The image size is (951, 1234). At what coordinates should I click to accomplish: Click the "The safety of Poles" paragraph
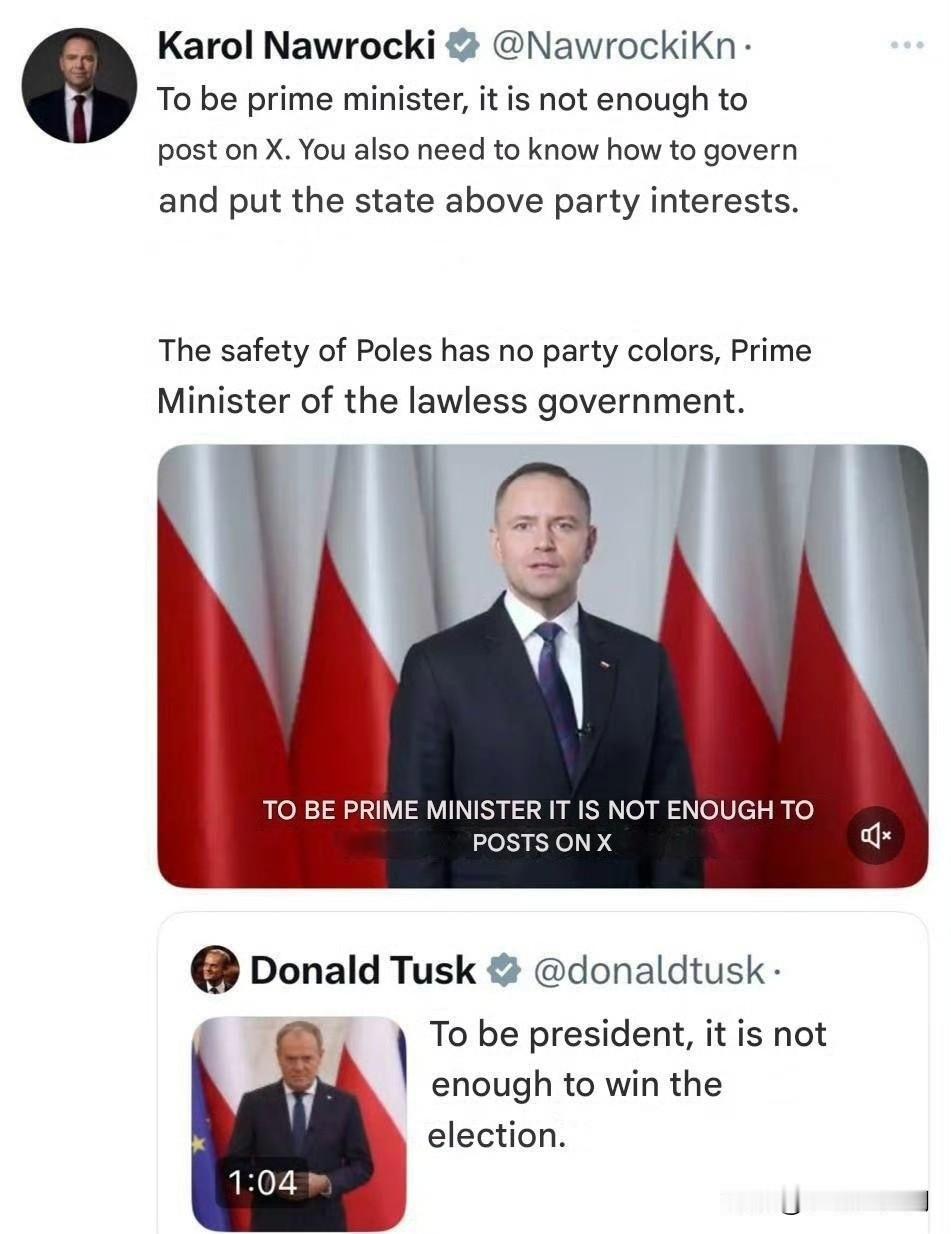click(484, 351)
